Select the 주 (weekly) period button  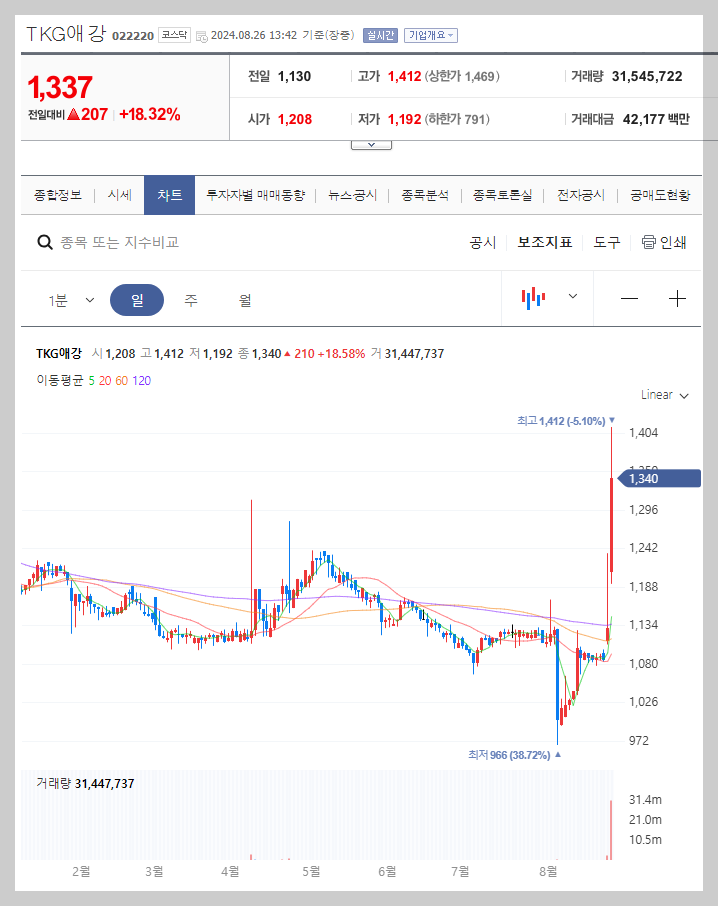click(x=189, y=298)
